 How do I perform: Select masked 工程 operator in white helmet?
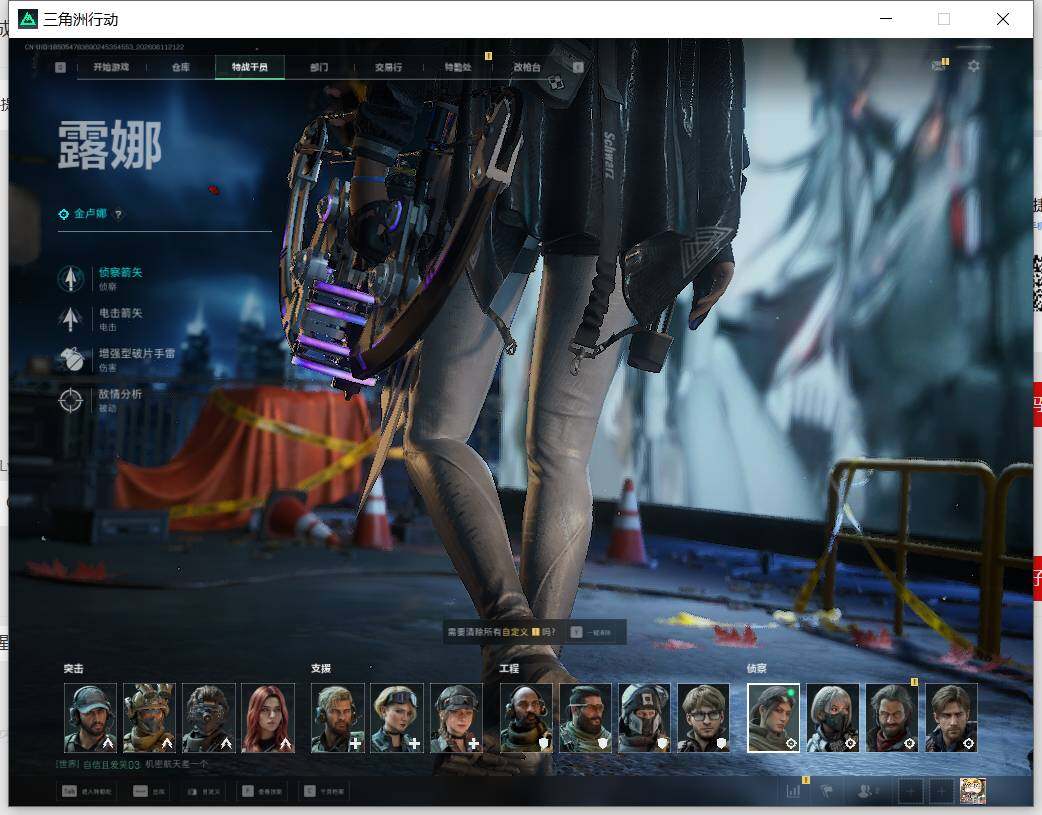(x=645, y=718)
